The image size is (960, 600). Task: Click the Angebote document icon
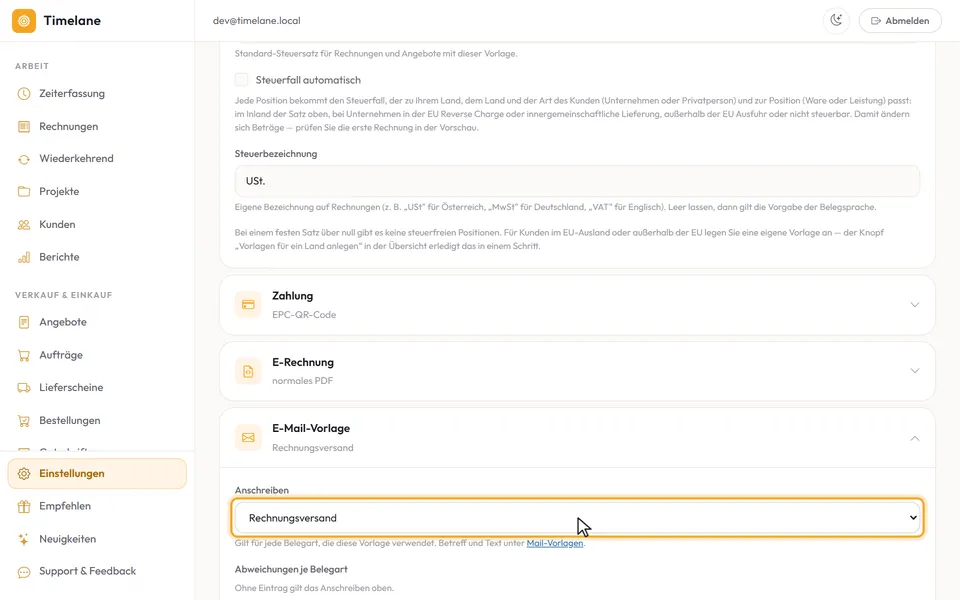24,322
